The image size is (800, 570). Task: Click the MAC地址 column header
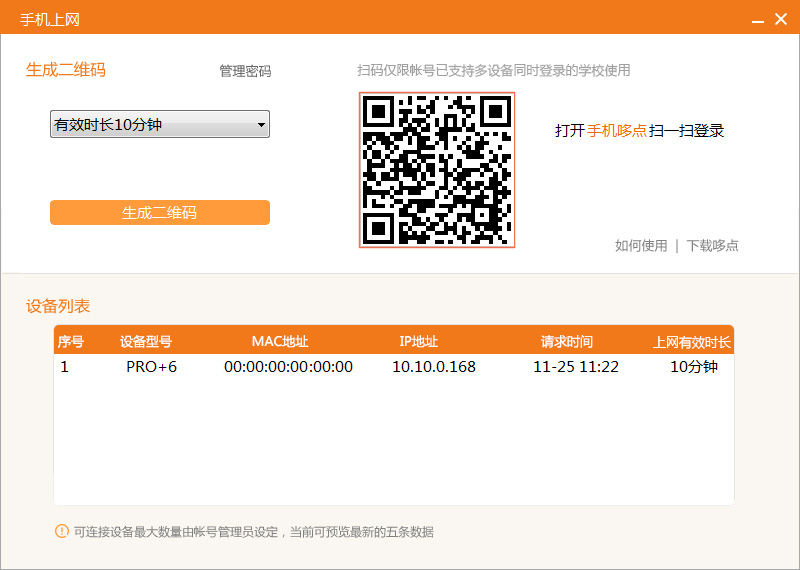point(280,341)
